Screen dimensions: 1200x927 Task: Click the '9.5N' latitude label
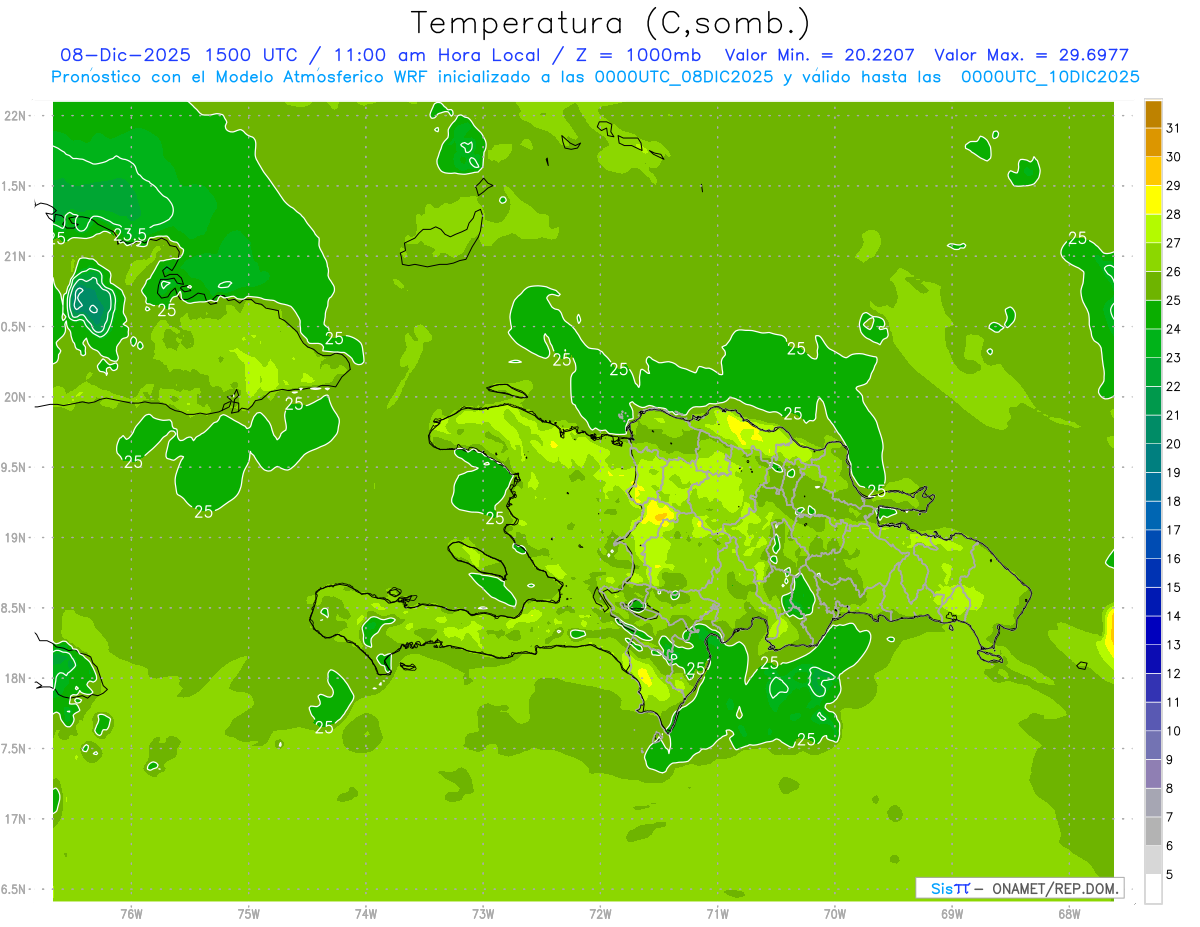[14, 467]
